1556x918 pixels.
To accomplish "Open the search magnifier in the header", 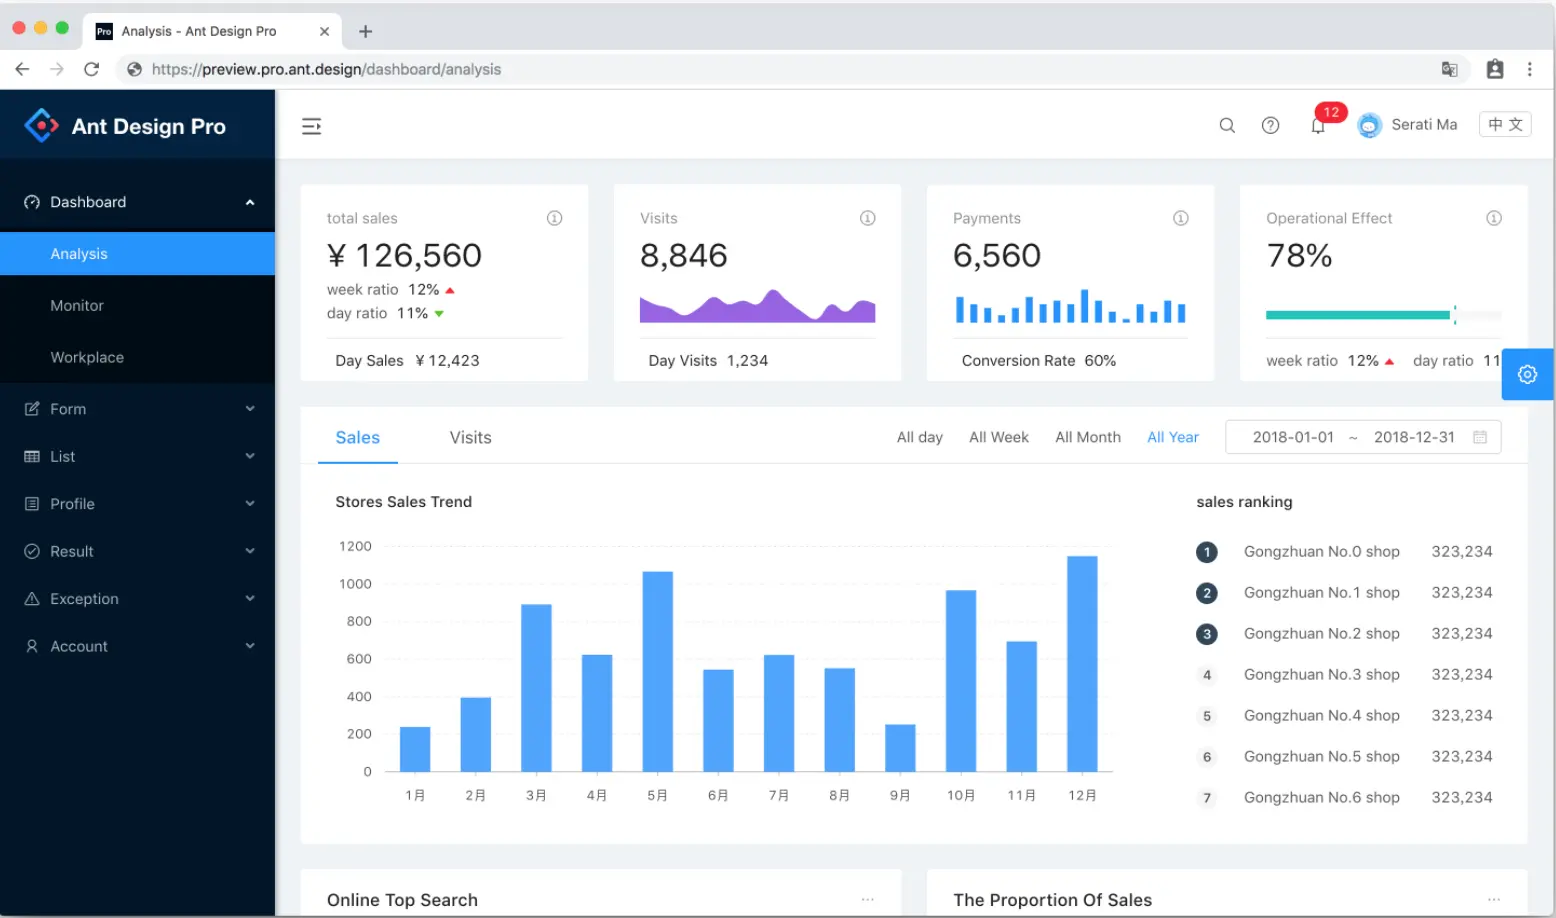I will pyautogui.click(x=1227, y=125).
